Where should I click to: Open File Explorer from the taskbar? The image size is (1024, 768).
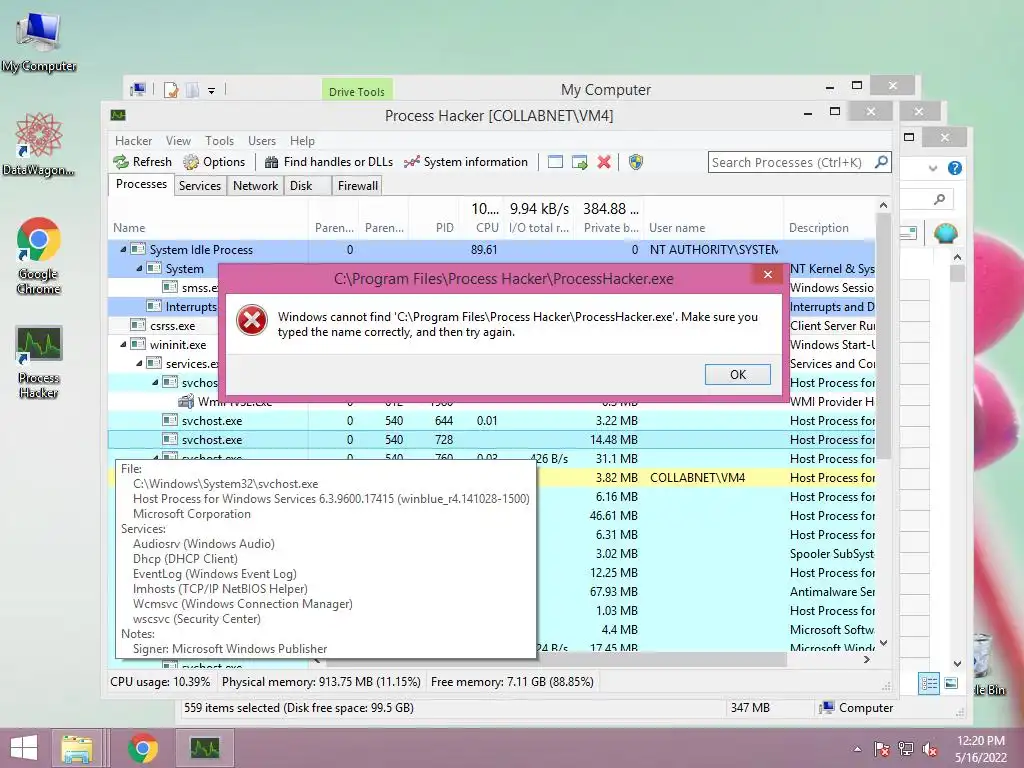coord(77,748)
